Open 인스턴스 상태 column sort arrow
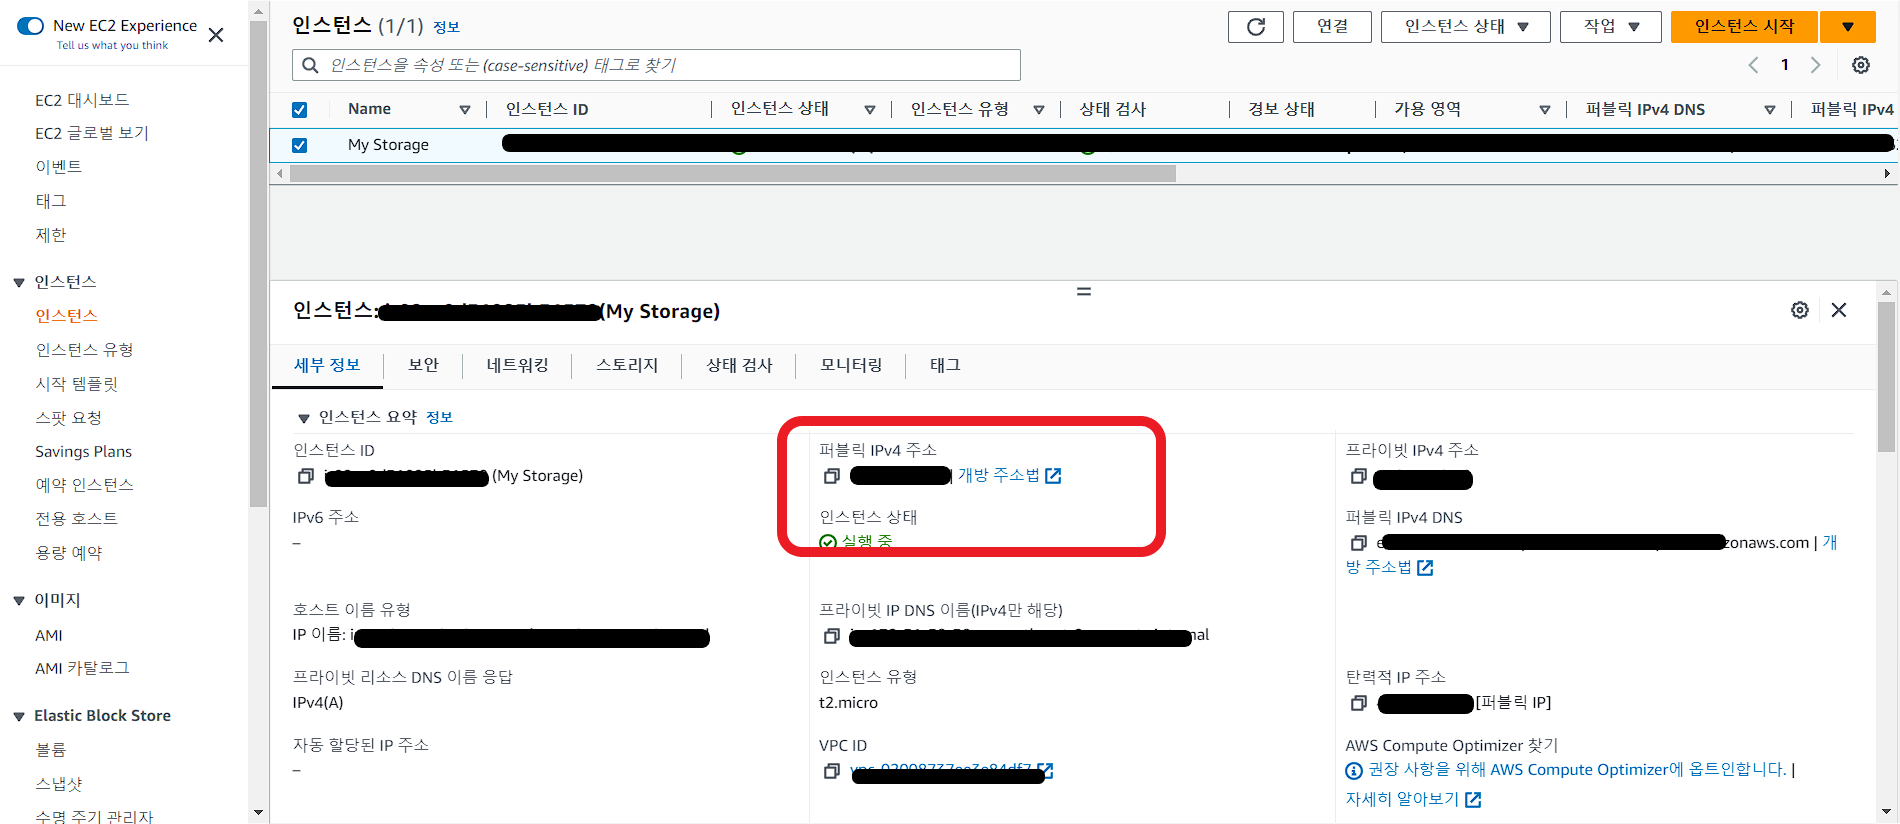Screen dimensions: 1900x824 pos(870,110)
